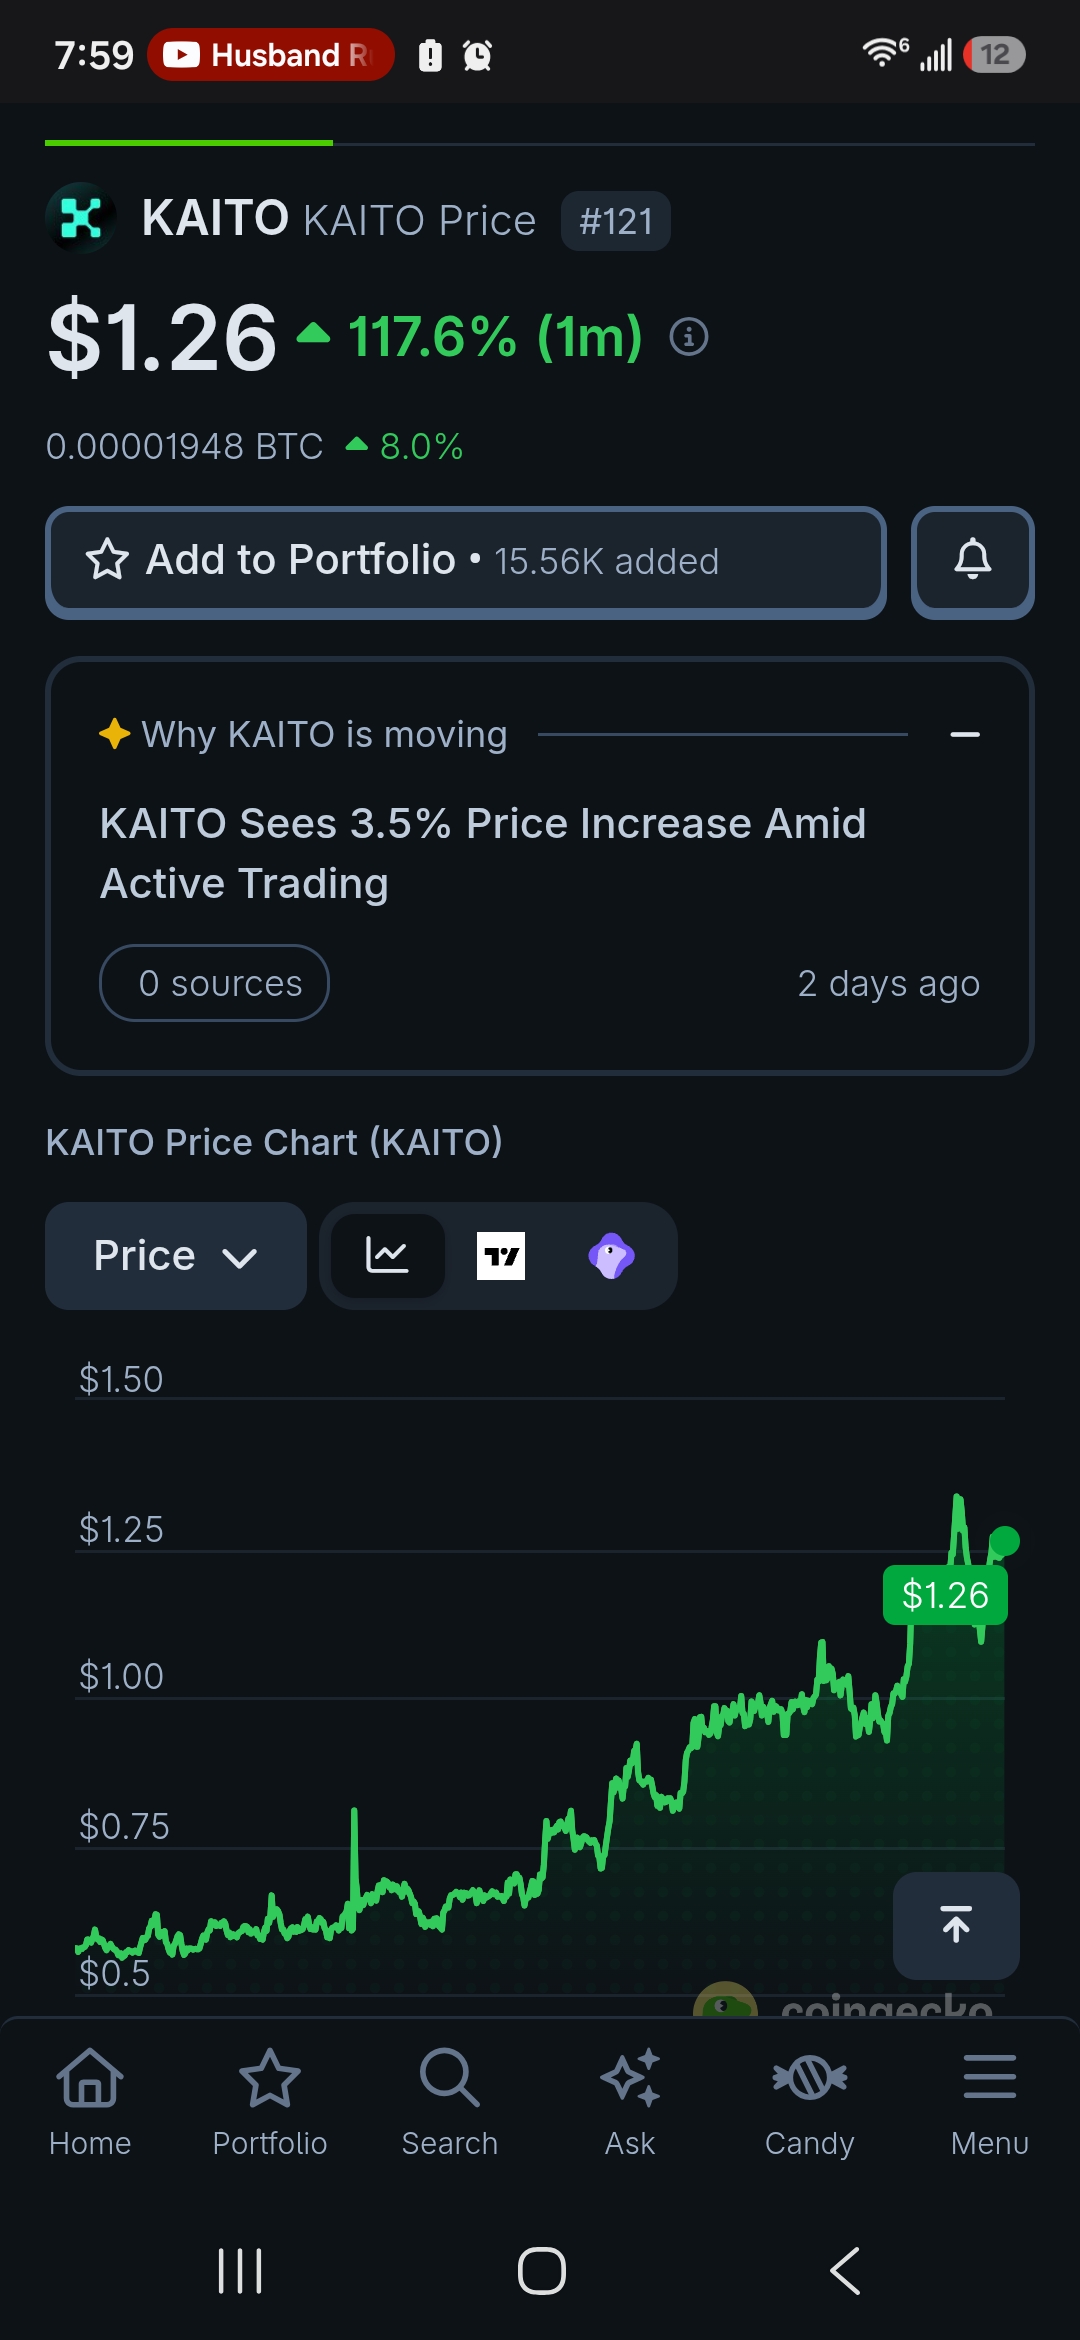Image resolution: width=1080 pixels, height=2340 pixels.
Task: Open the Price dropdown
Action: point(176,1256)
